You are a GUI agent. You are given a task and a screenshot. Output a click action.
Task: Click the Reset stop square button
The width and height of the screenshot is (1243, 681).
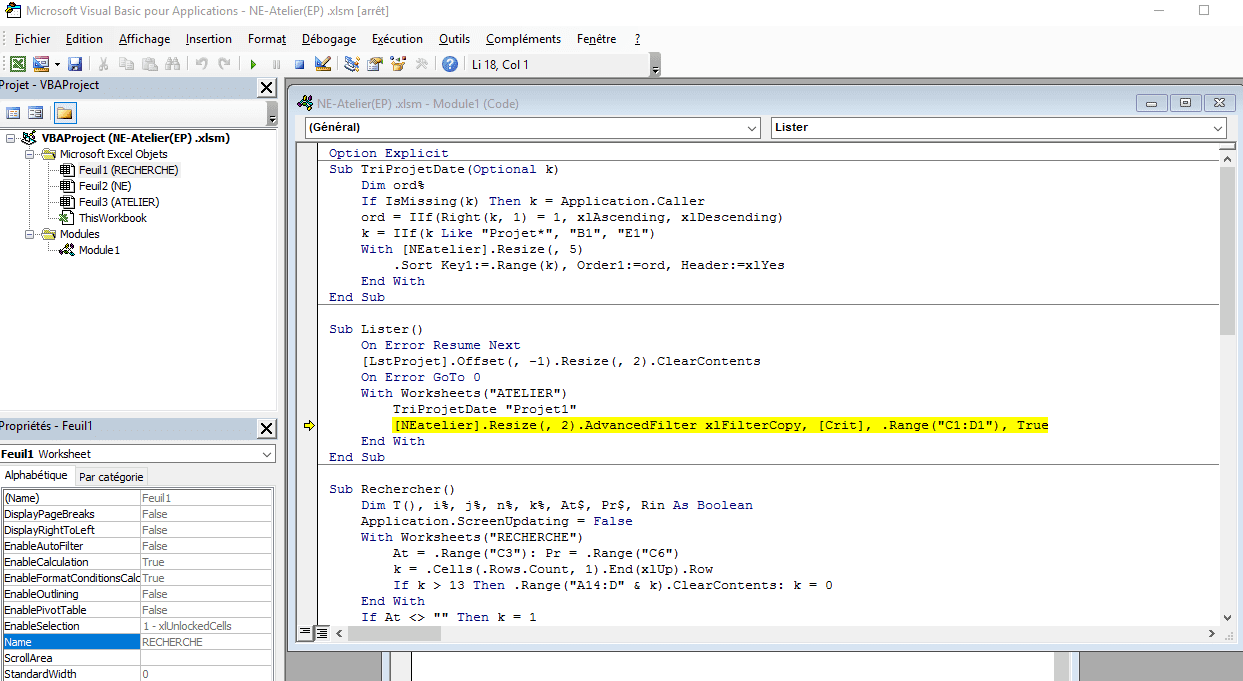(x=299, y=64)
